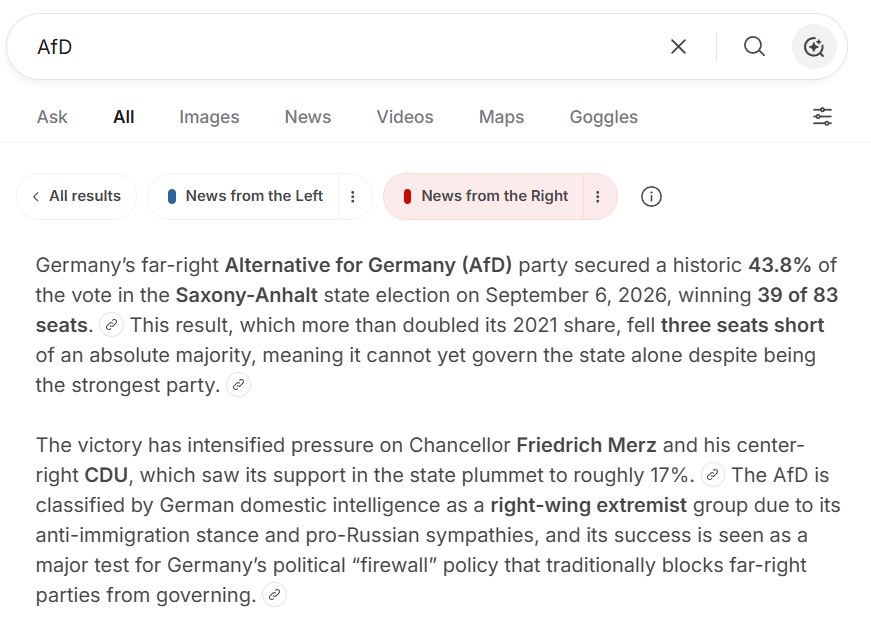The image size is (871, 618).
Task: Open citation link icon after 'parties from governing'
Action: pos(274,595)
